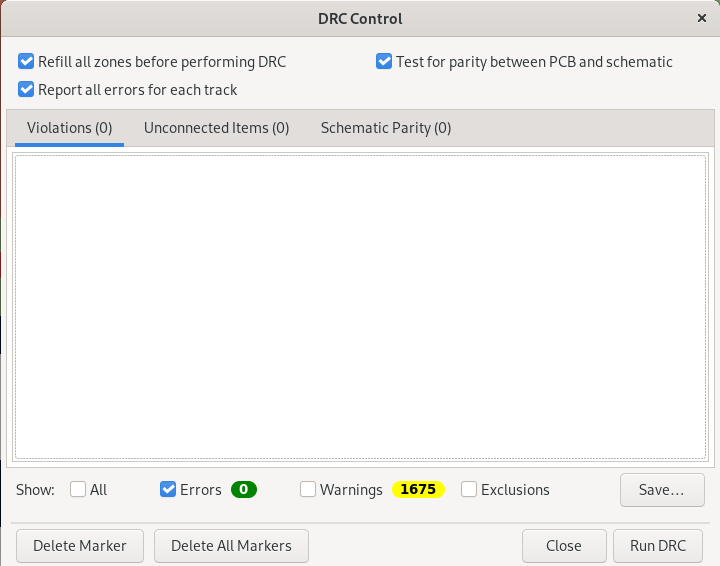This screenshot has height=566, width=720.
Task: Open the Unconnected Items tab
Action: pyautogui.click(x=216, y=128)
